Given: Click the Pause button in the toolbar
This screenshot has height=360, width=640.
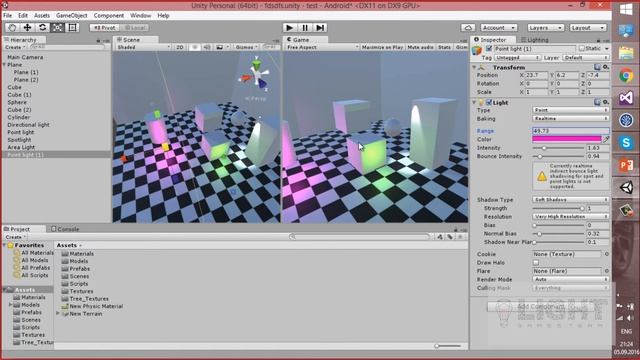Looking at the screenshot, I should tap(305, 27).
